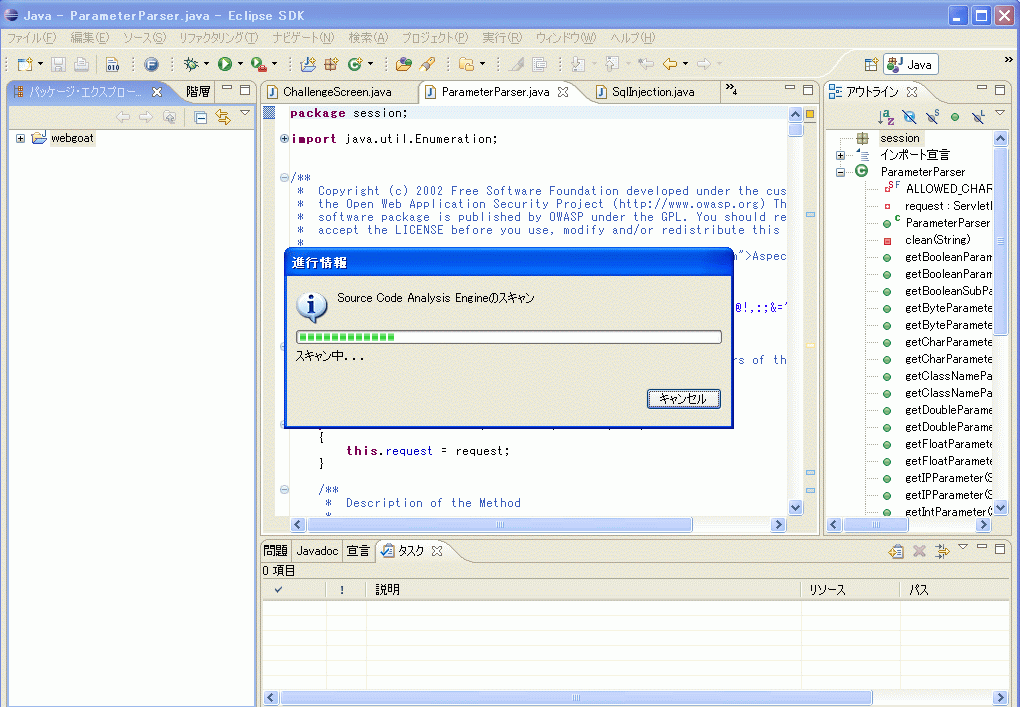Switch to the Javadoc tab
This screenshot has height=707, width=1020.
(317, 551)
